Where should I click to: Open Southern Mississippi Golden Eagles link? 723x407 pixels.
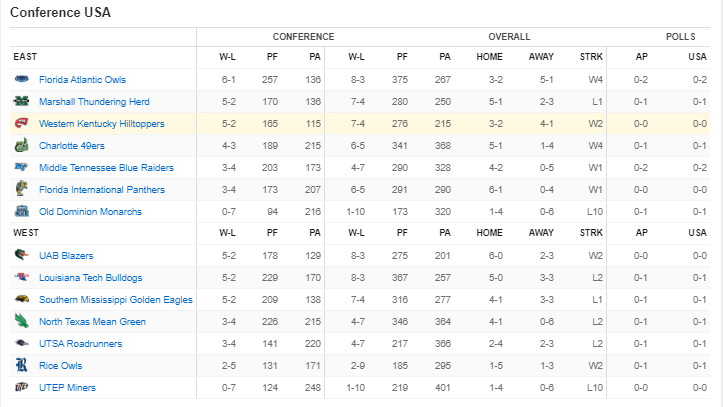116,300
